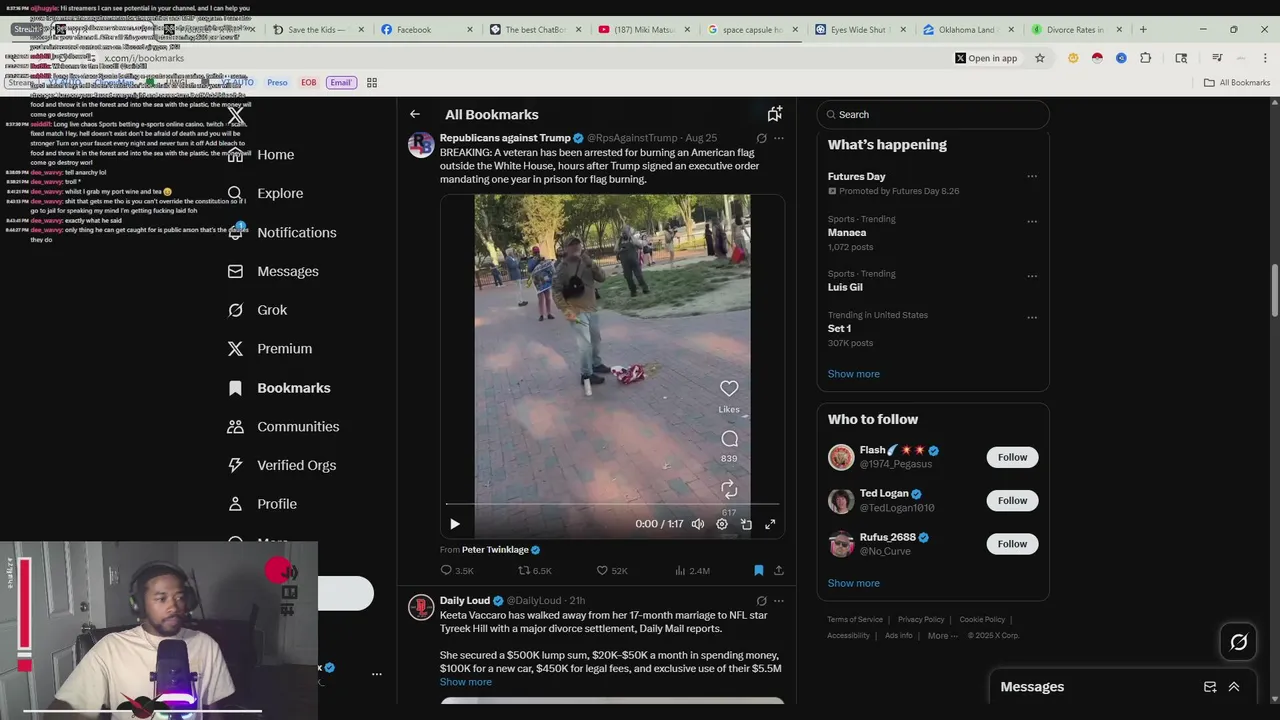1280x720 pixels.
Task: Enable picture-in-picture on the video
Action: click(746, 524)
